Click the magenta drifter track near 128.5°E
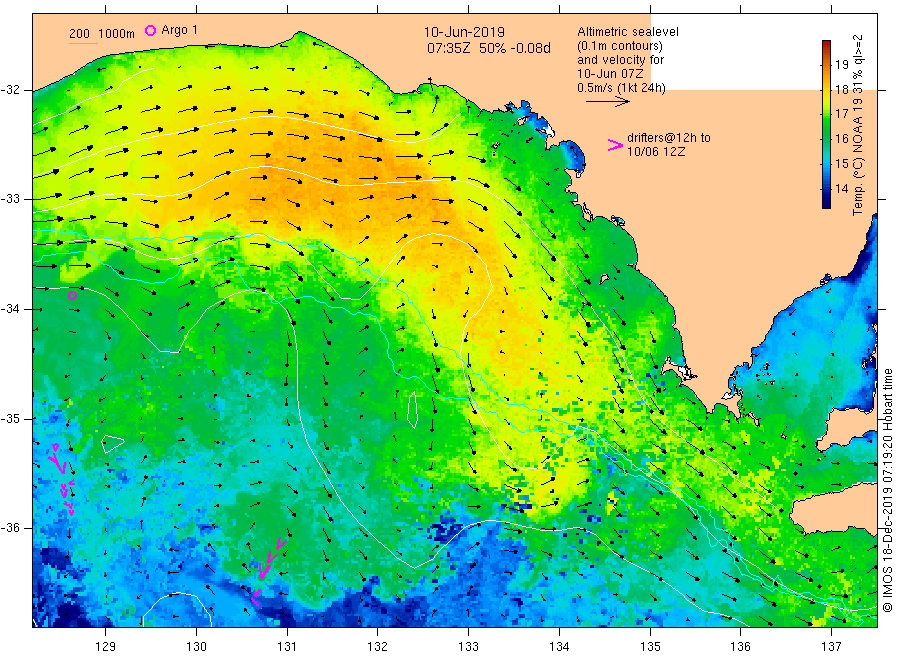The width and height of the screenshot is (900, 660). tap(62, 479)
